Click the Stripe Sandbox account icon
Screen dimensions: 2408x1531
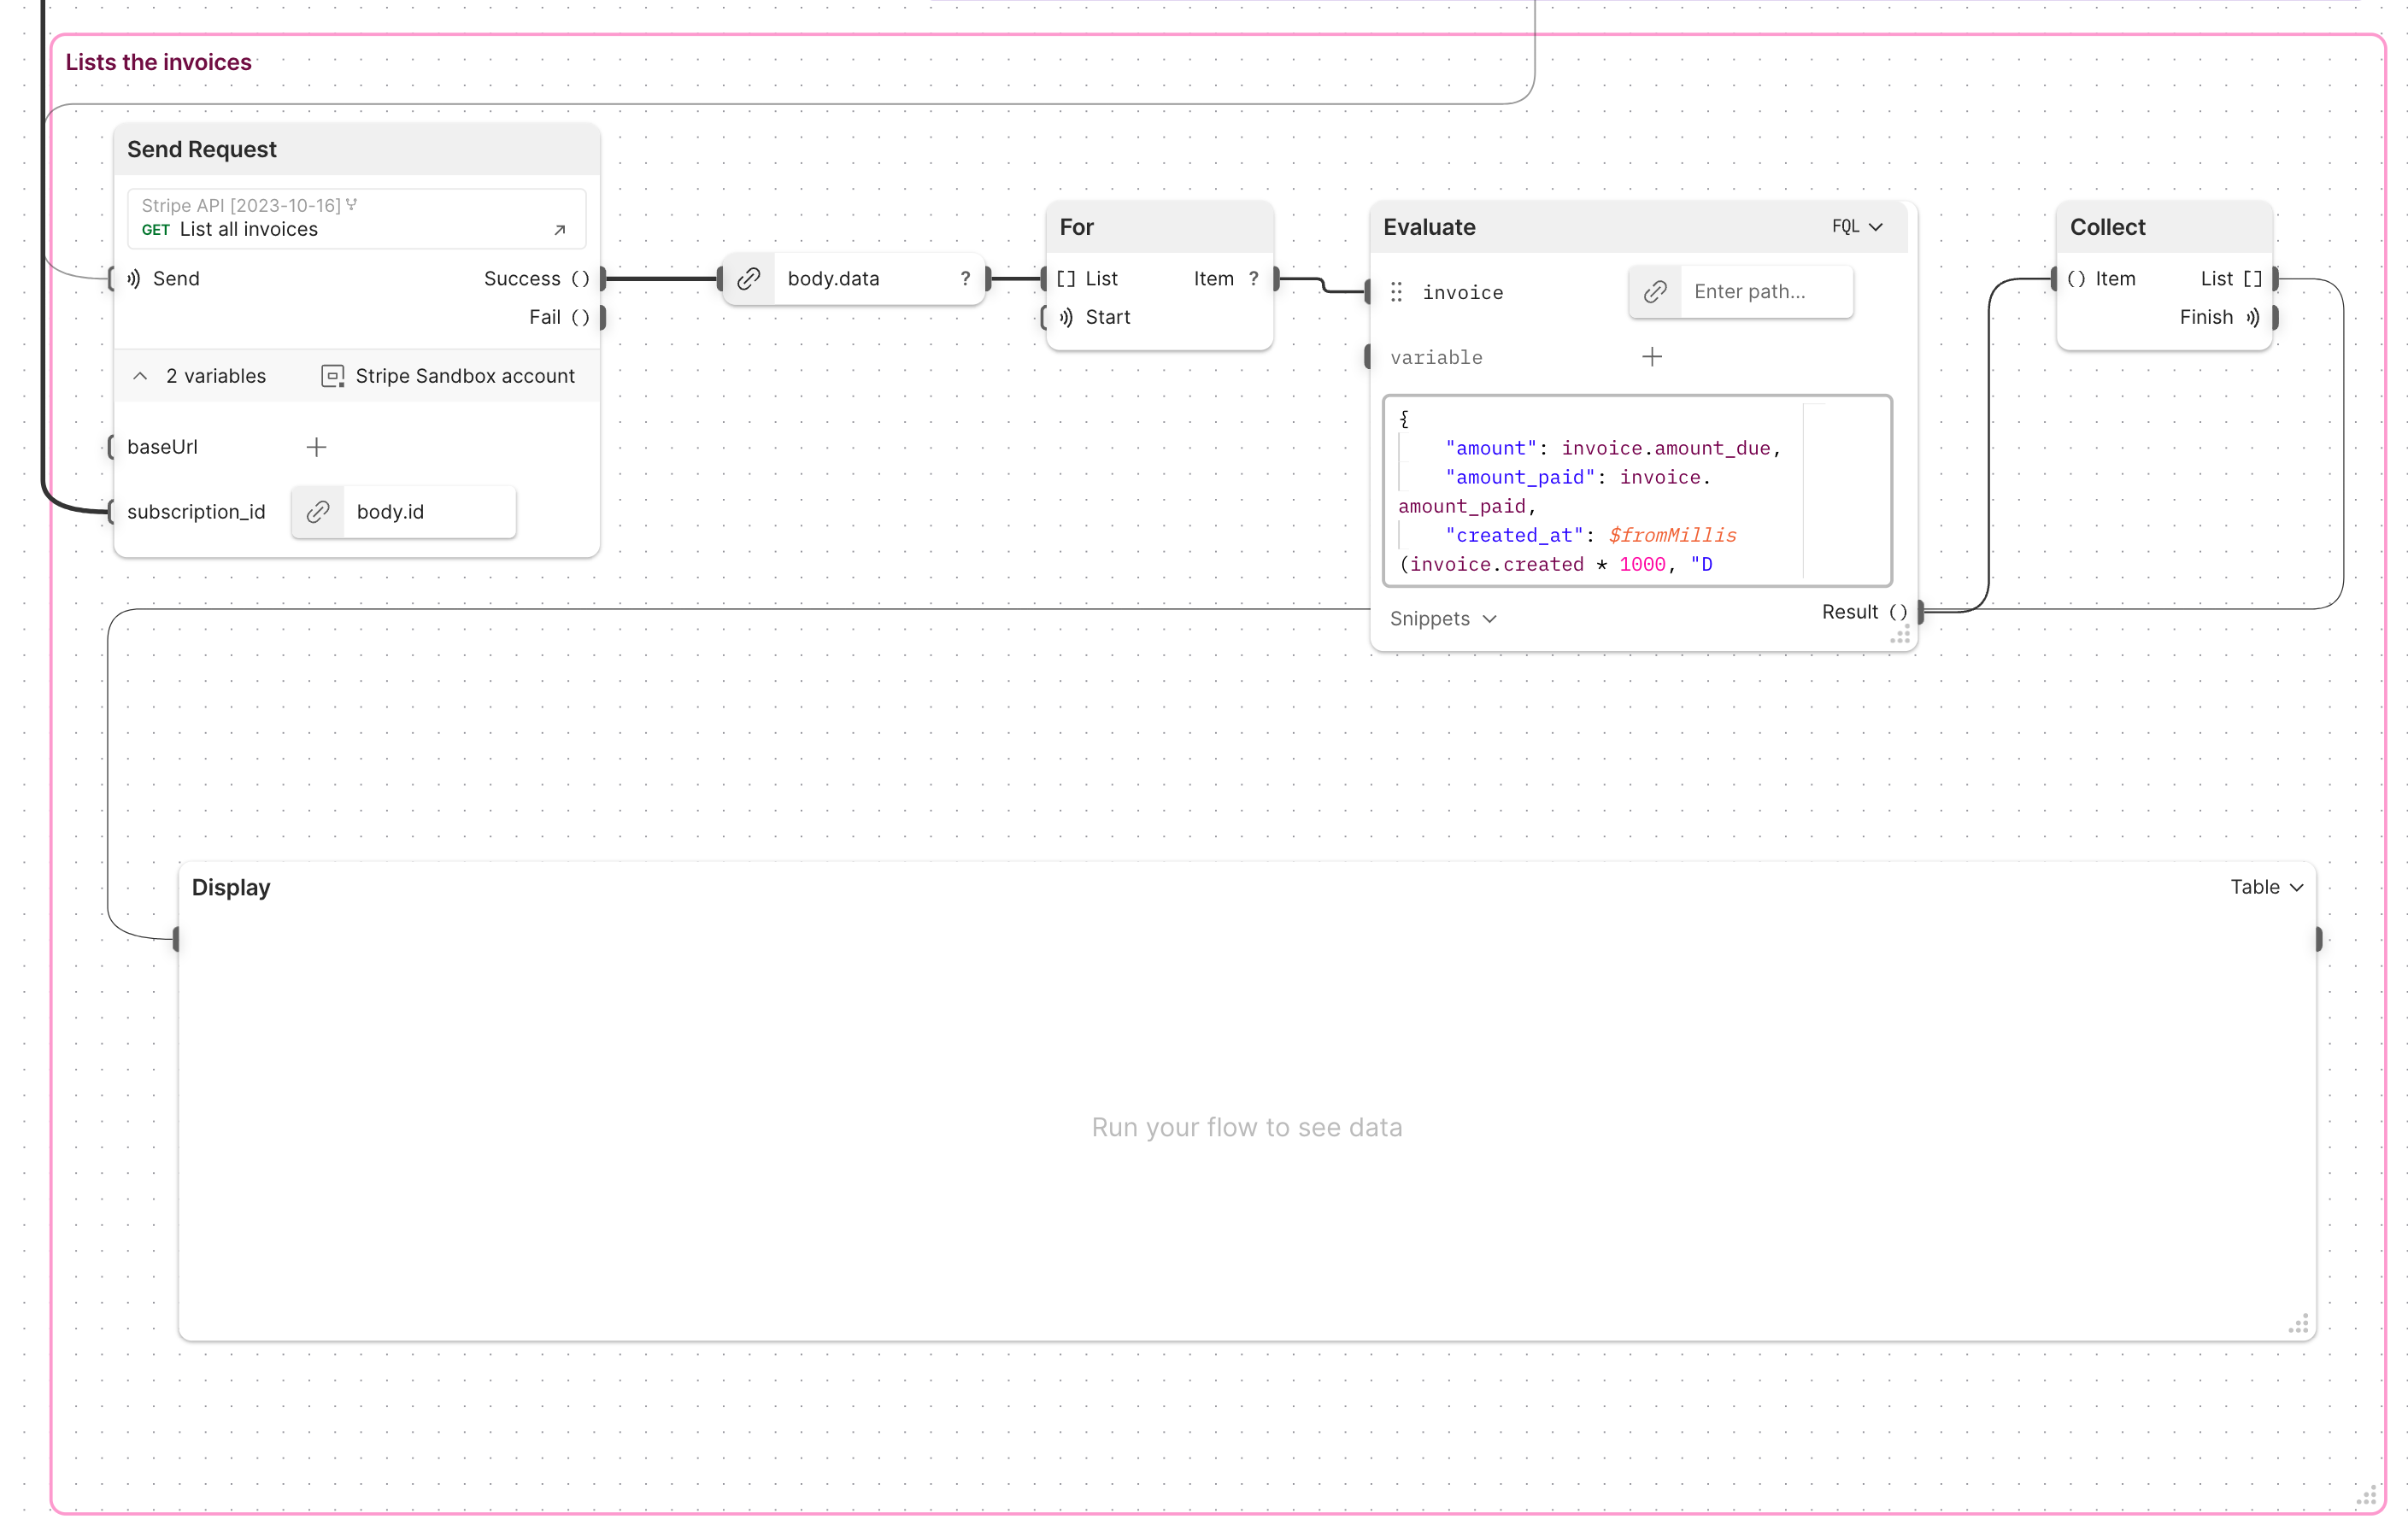[x=332, y=376]
